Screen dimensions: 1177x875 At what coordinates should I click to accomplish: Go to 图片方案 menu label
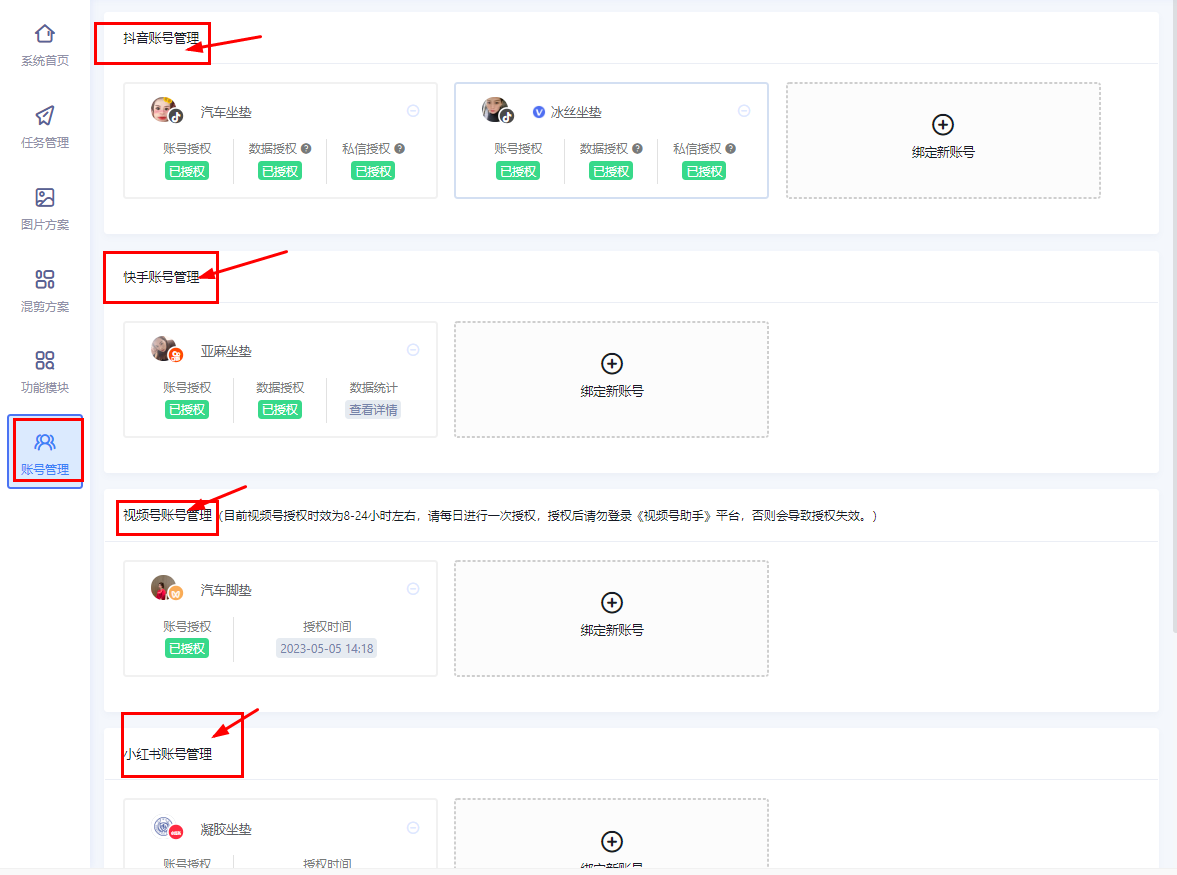click(x=45, y=224)
